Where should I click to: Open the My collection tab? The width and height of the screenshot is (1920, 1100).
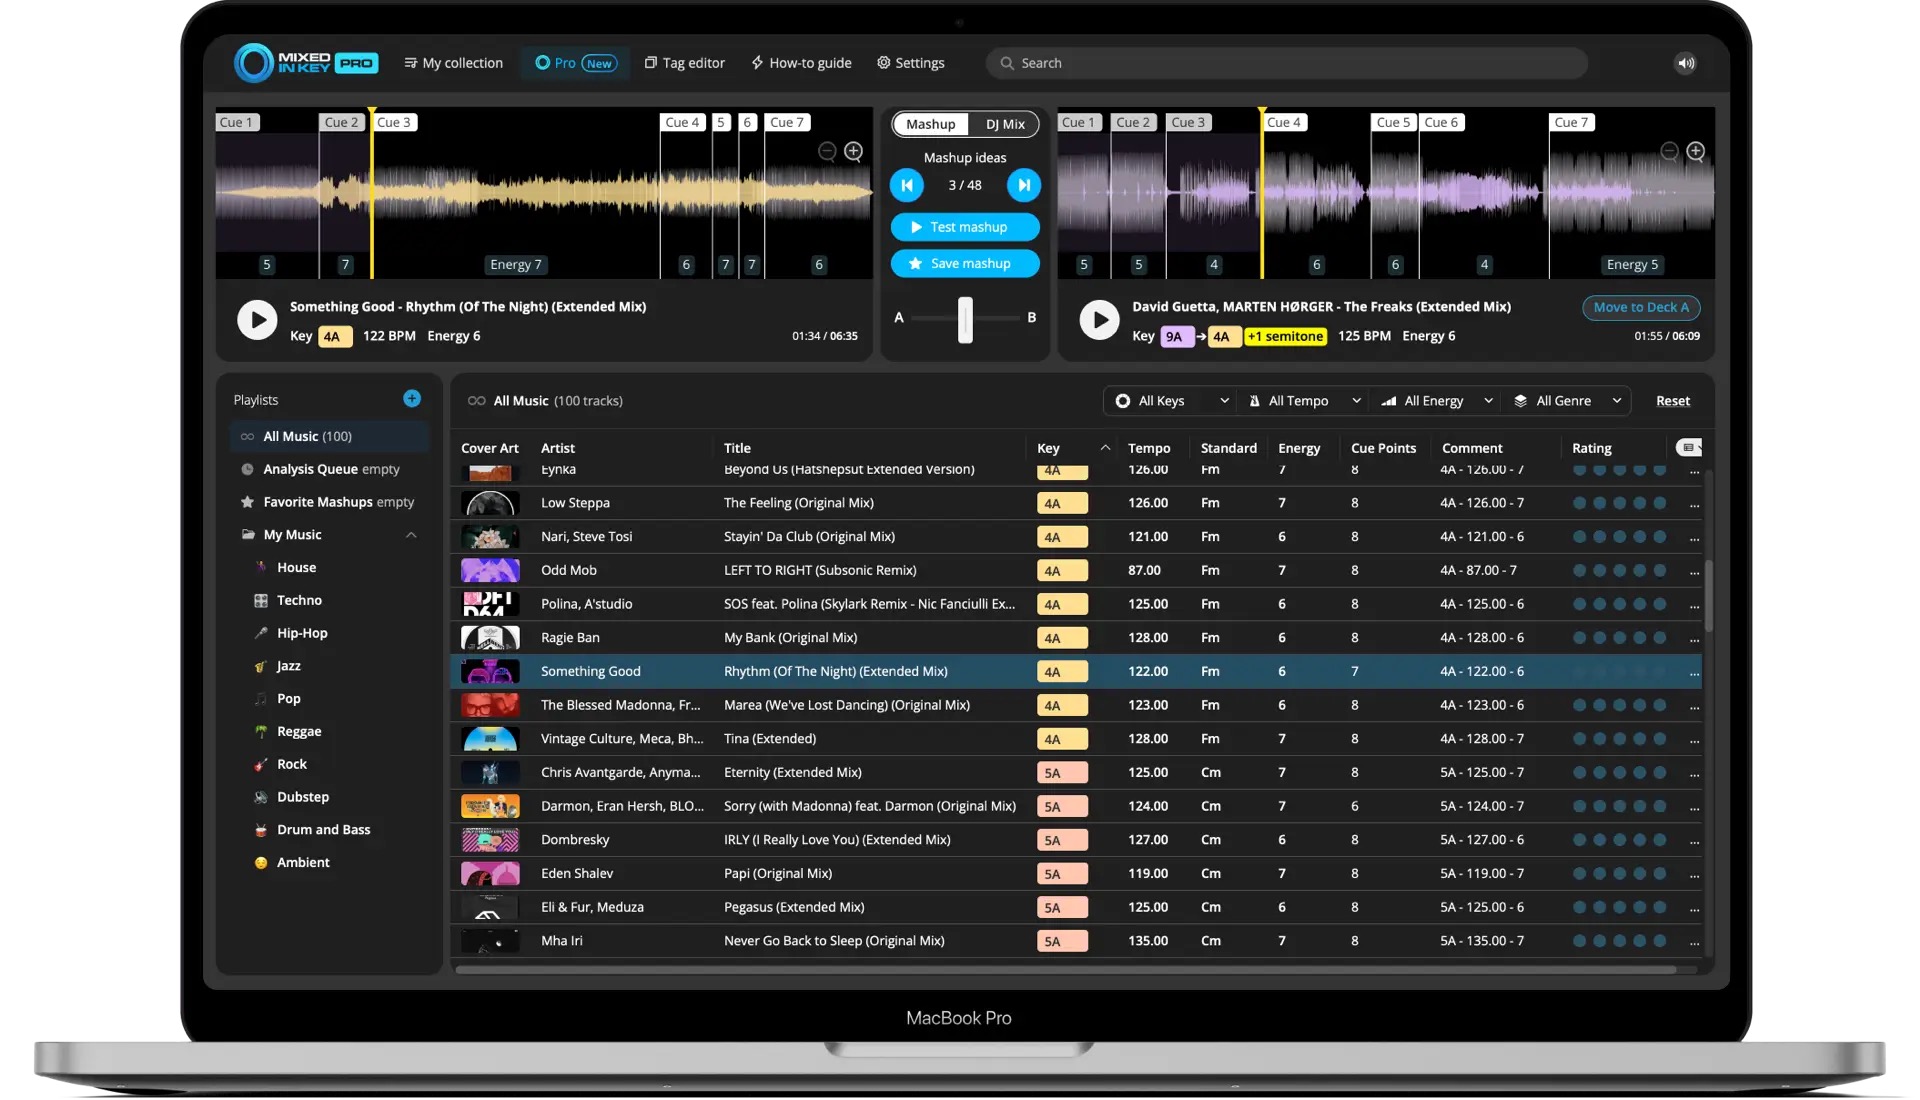(x=453, y=63)
